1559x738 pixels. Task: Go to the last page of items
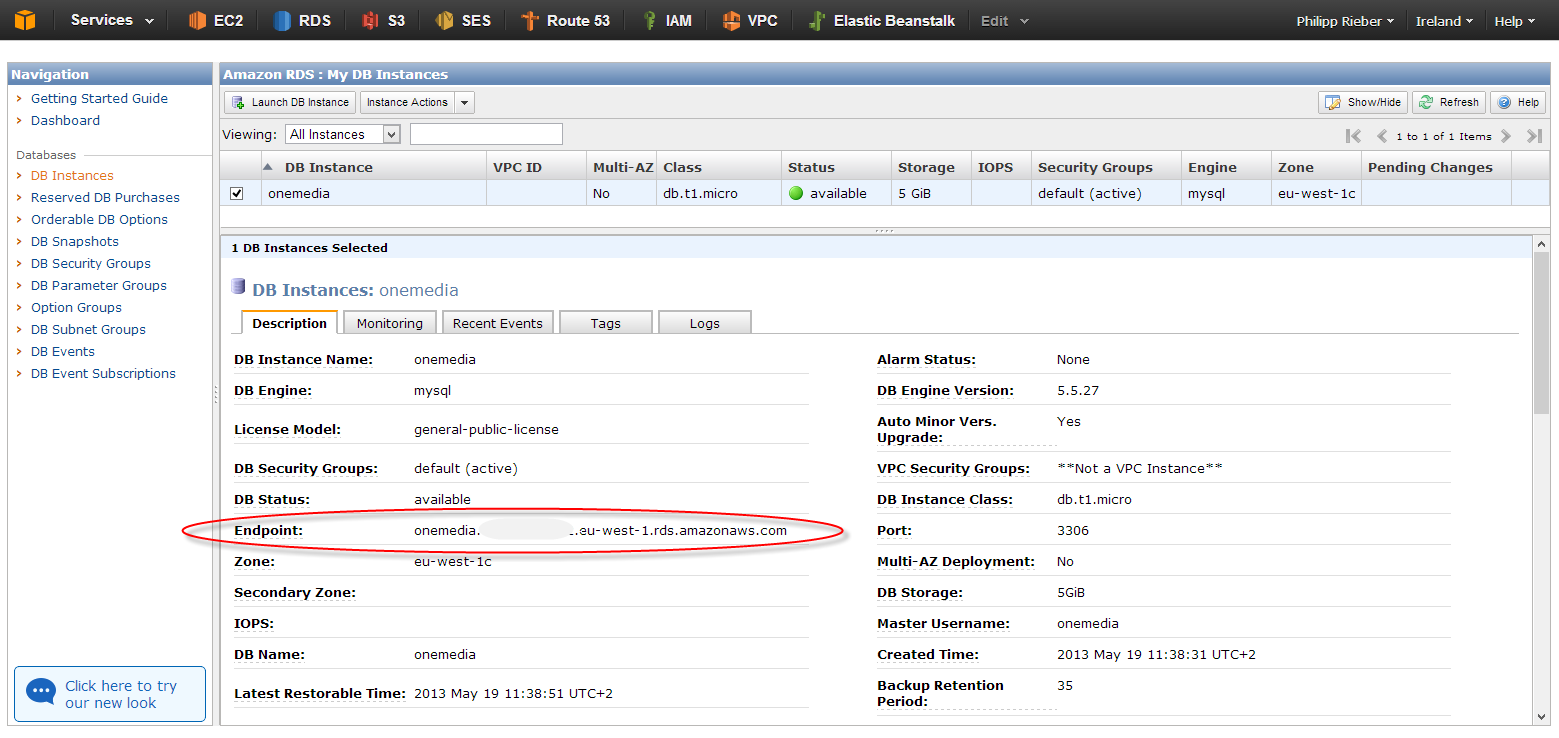(1534, 136)
